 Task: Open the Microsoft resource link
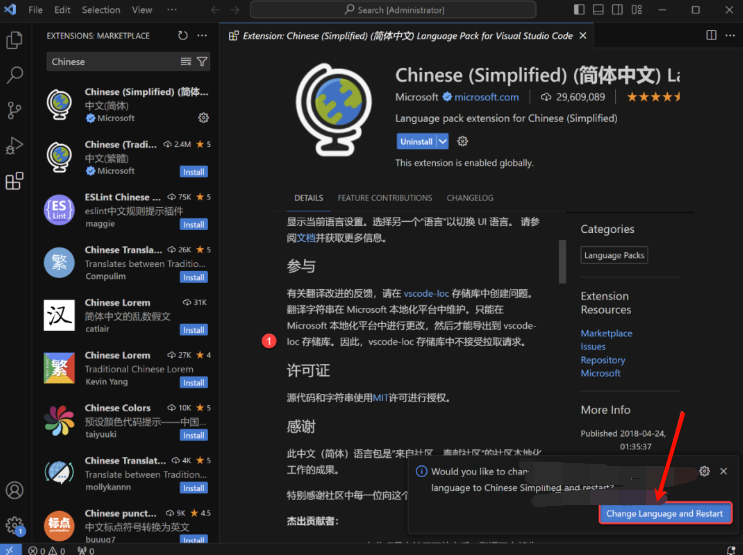pyautogui.click(x=600, y=373)
